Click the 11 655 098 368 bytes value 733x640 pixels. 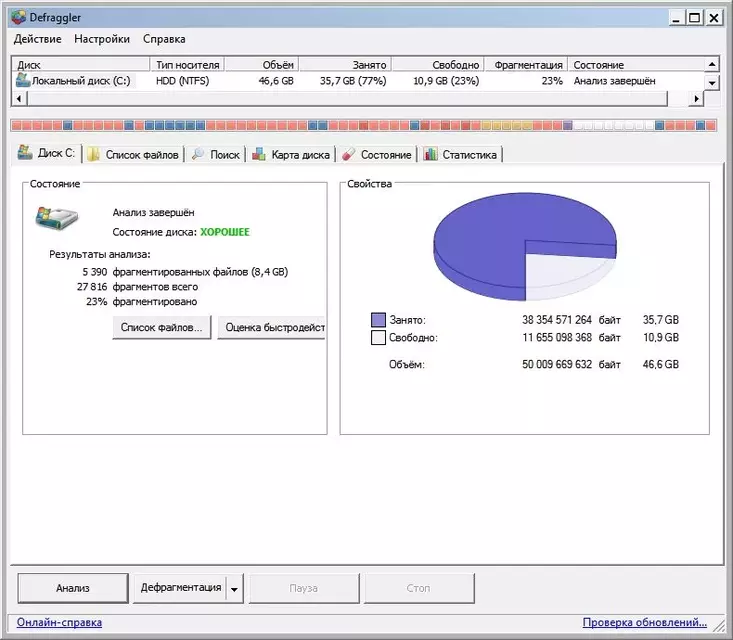tap(557, 338)
